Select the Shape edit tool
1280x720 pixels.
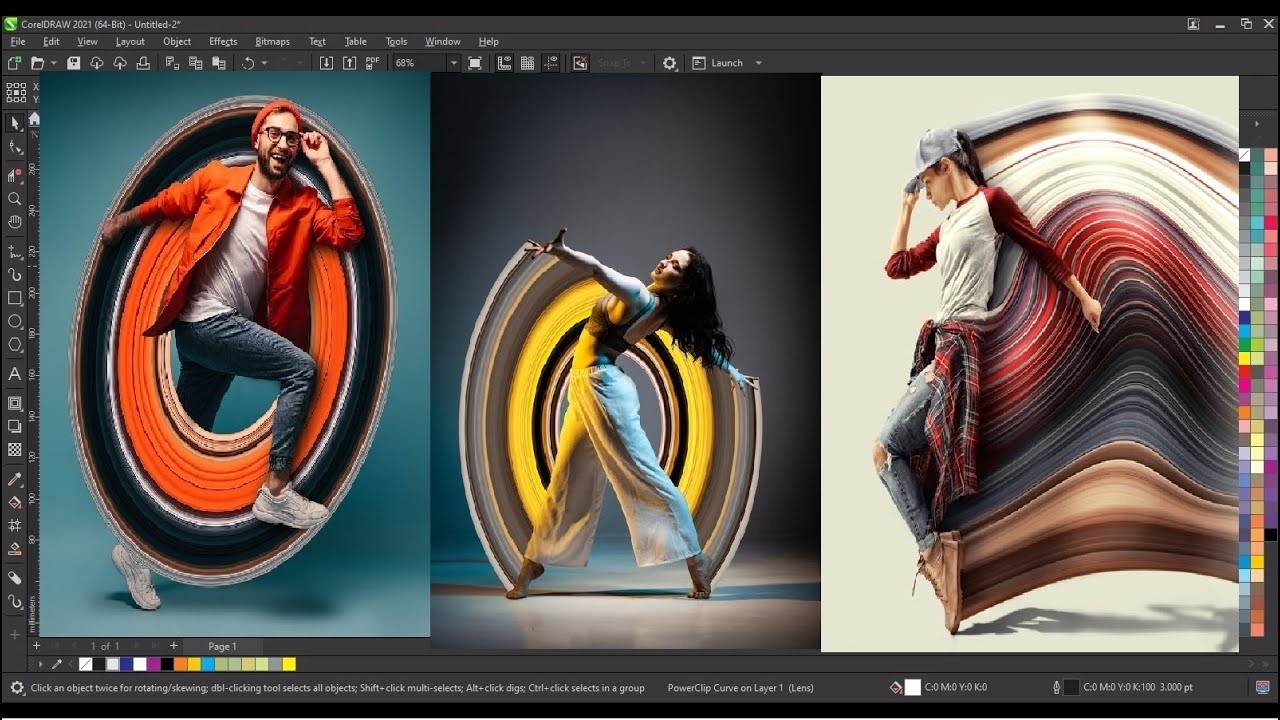(15, 148)
